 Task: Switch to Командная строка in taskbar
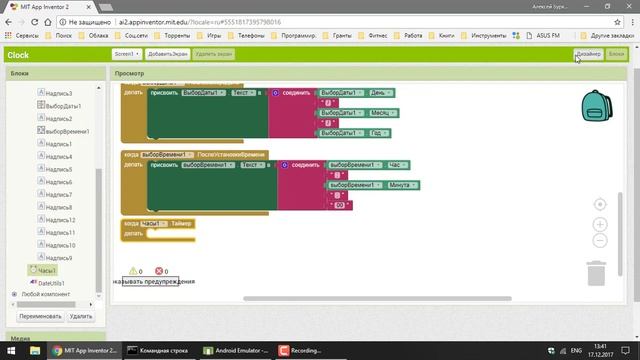(x=159, y=351)
